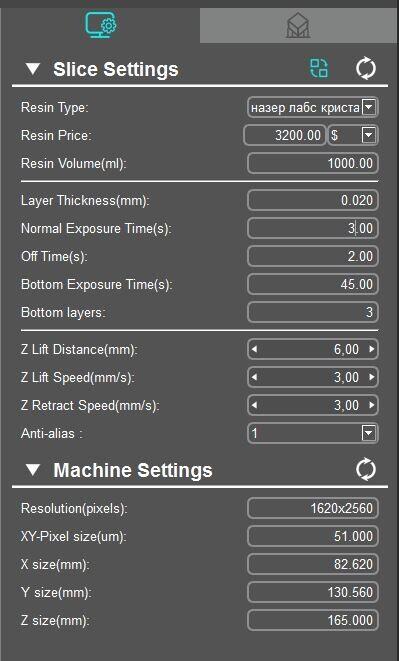Click the XY-Pixel size(um) field

tap(313, 536)
